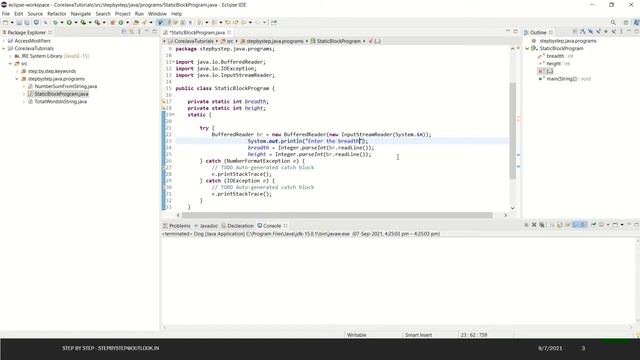Open the Debug icon dropdown arrow
640x360 pixels.
tap(62, 22)
